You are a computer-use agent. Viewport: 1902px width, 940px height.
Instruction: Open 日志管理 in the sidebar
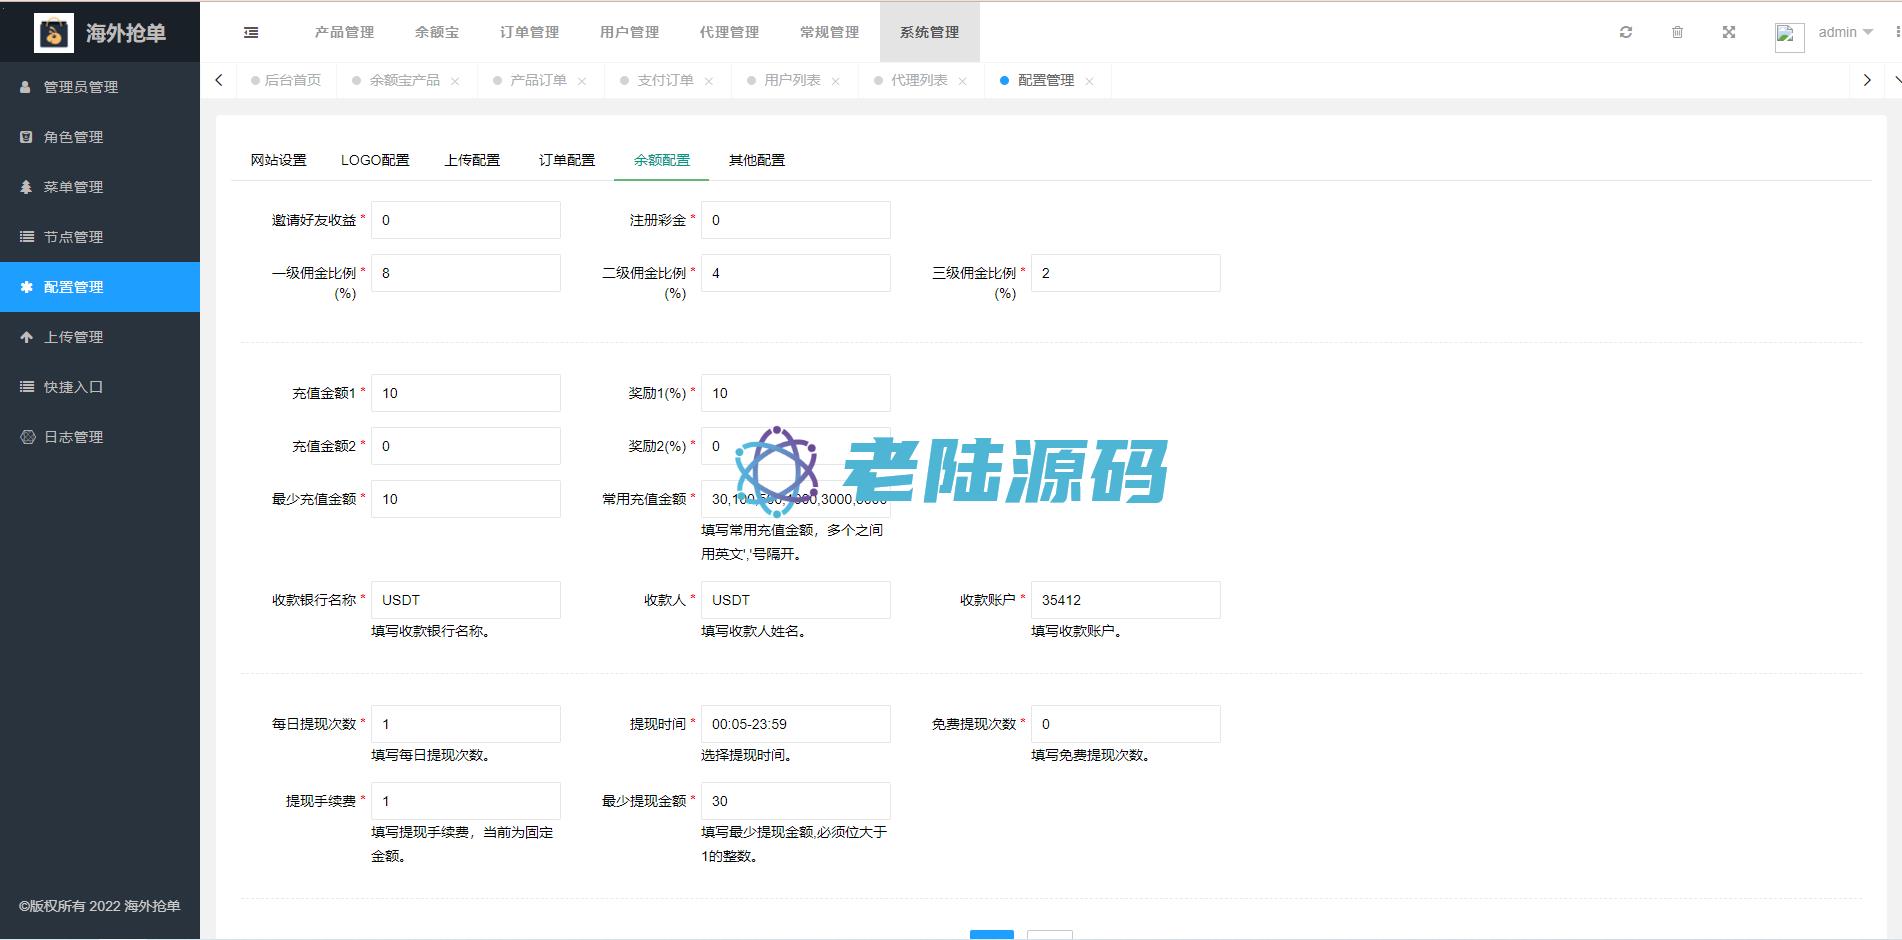[x=73, y=437]
